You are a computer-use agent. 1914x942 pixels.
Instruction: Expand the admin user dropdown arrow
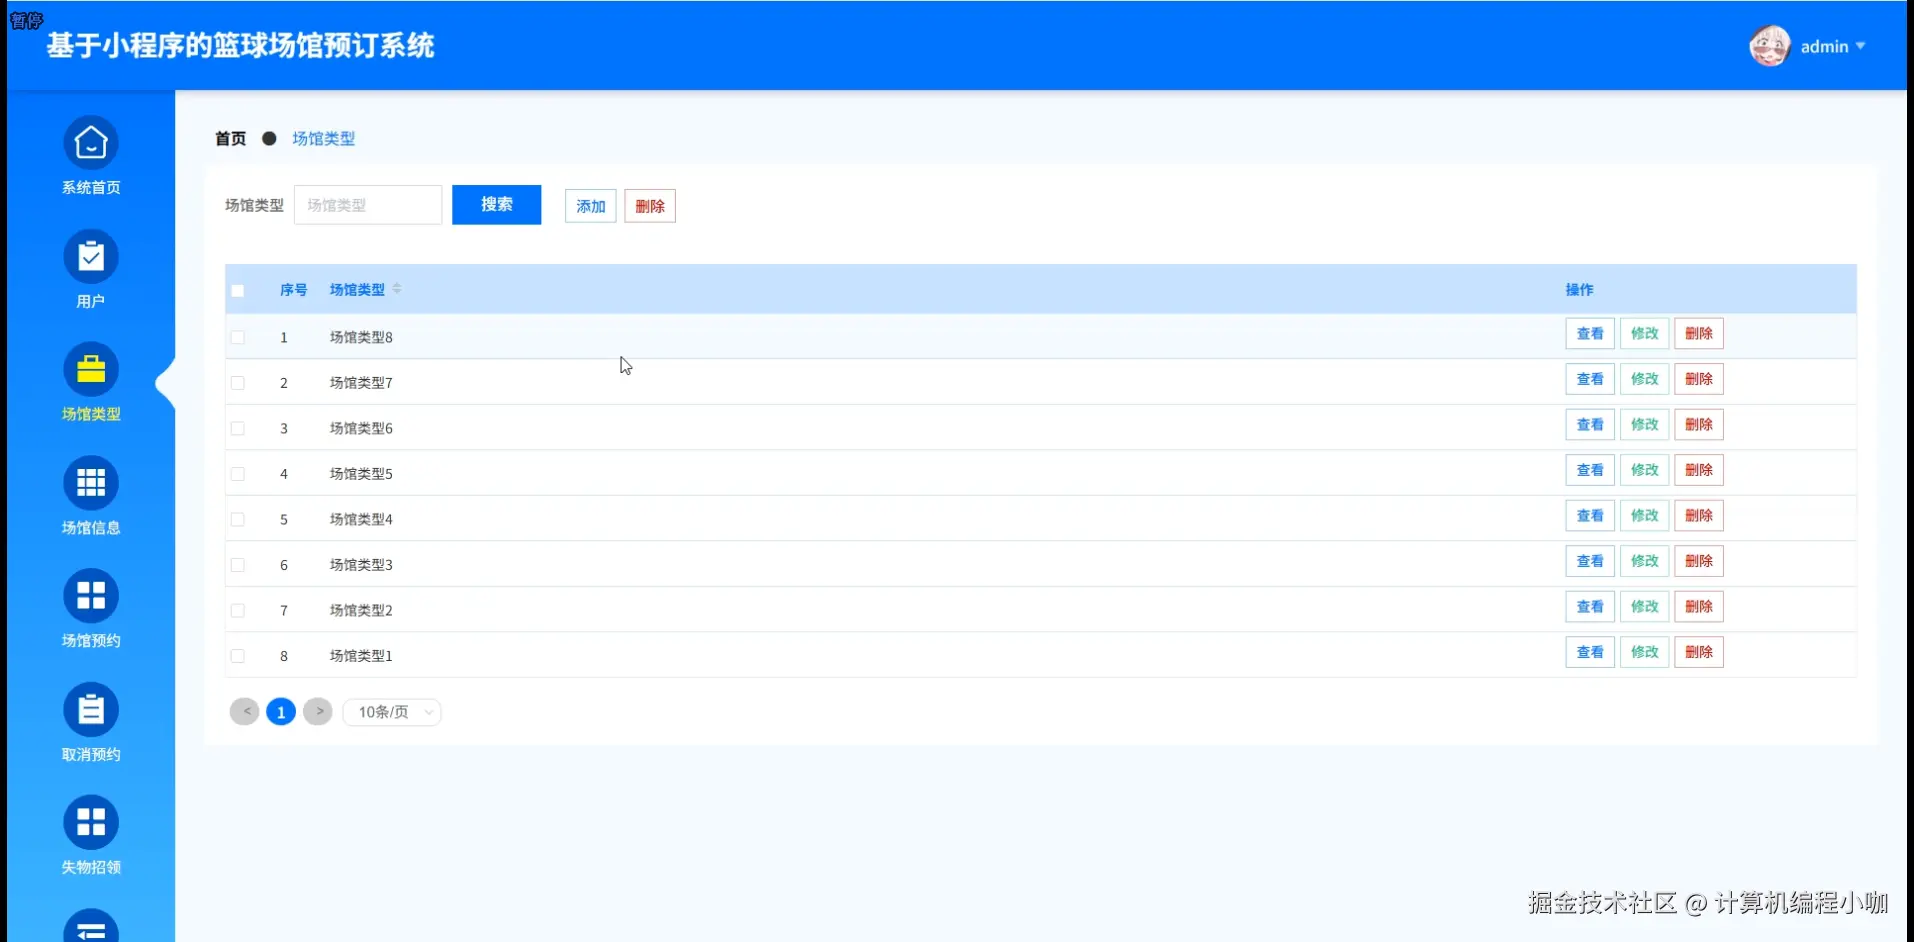(1860, 46)
